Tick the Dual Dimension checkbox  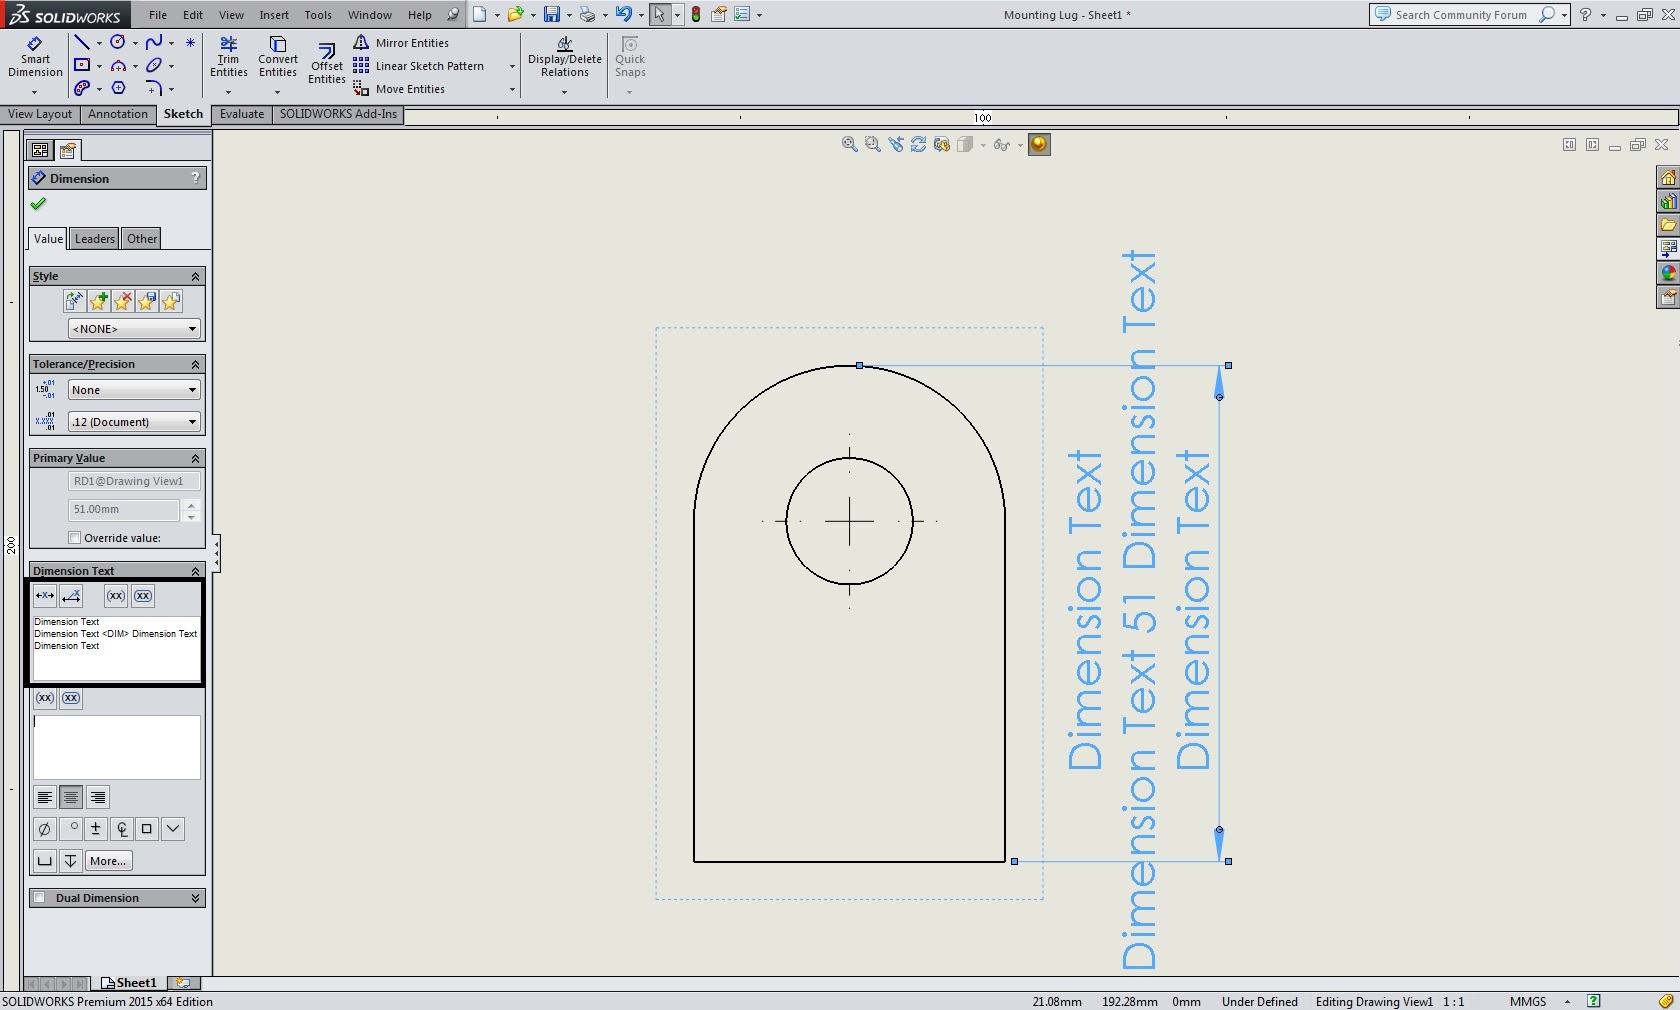(x=40, y=898)
